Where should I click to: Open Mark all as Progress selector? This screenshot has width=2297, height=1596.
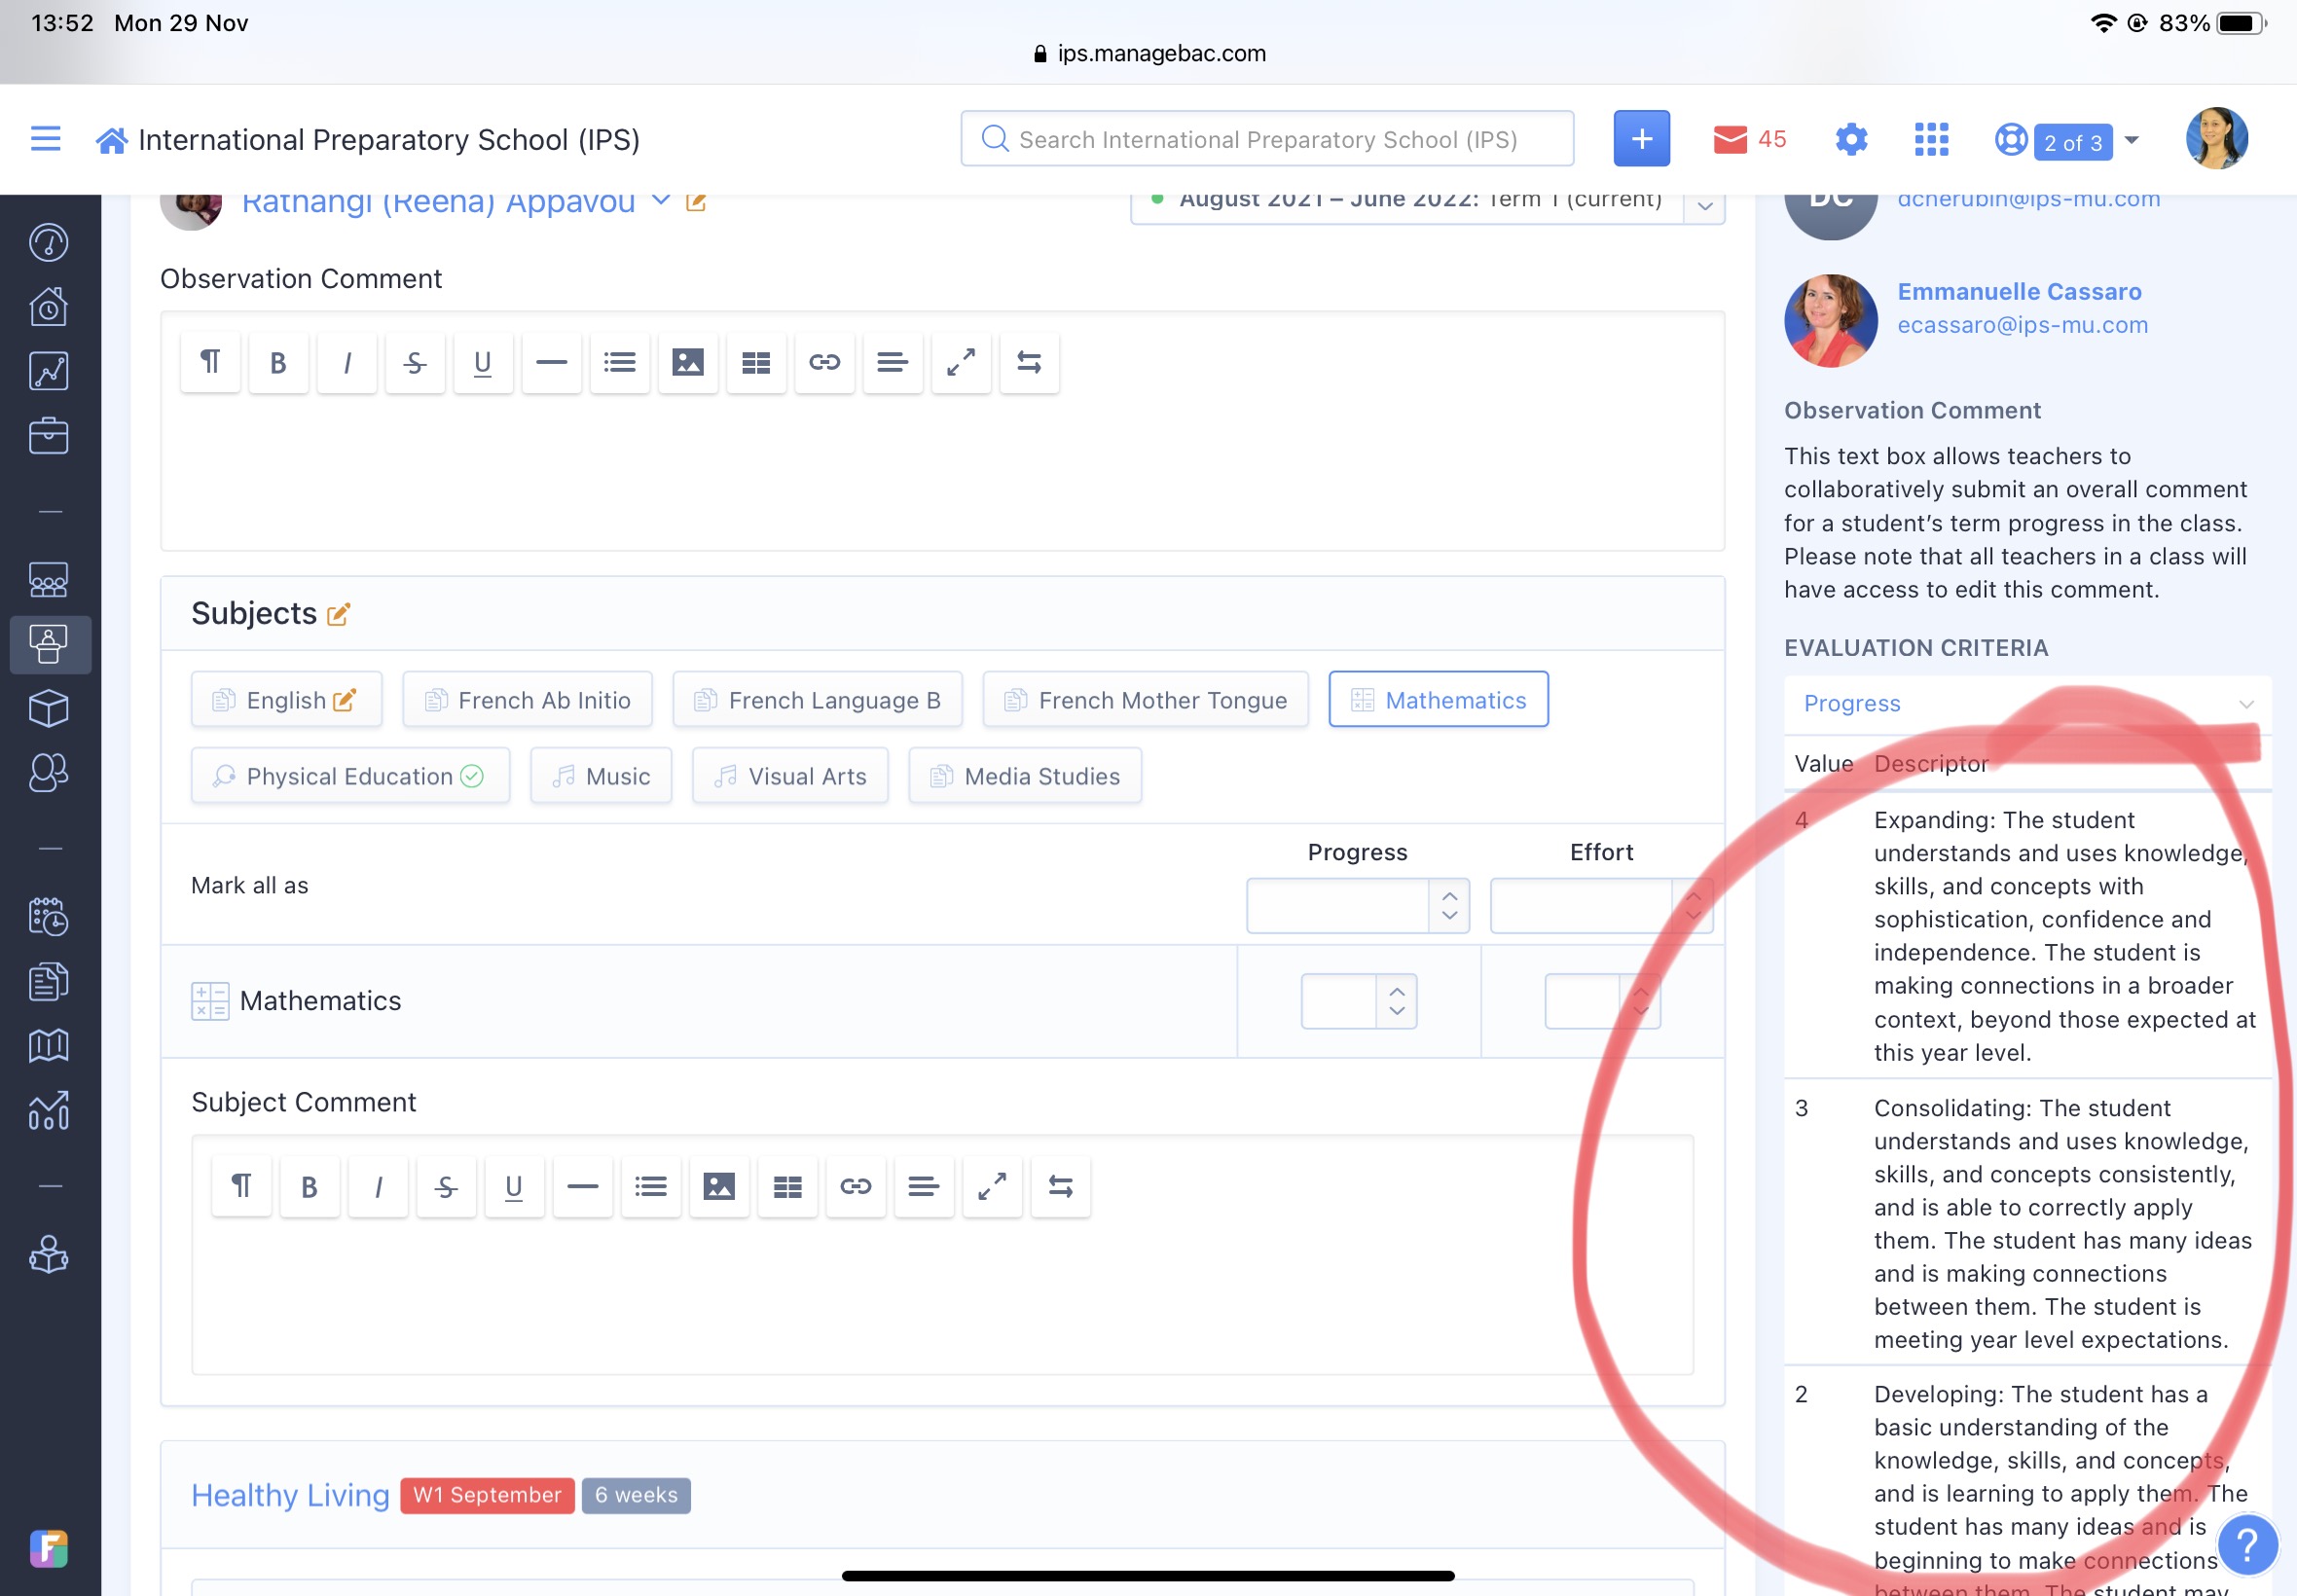1357,906
